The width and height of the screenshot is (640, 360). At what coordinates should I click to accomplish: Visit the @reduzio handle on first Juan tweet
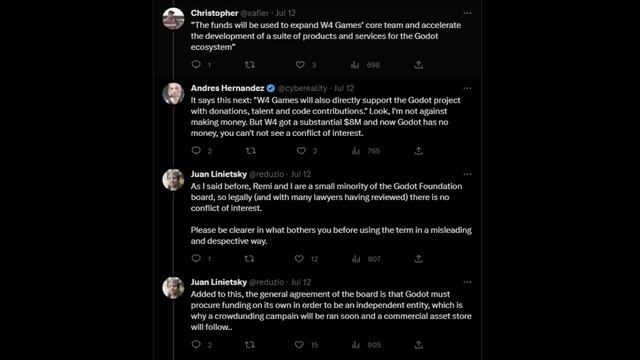pyautogui.click(x=267, y=174)
